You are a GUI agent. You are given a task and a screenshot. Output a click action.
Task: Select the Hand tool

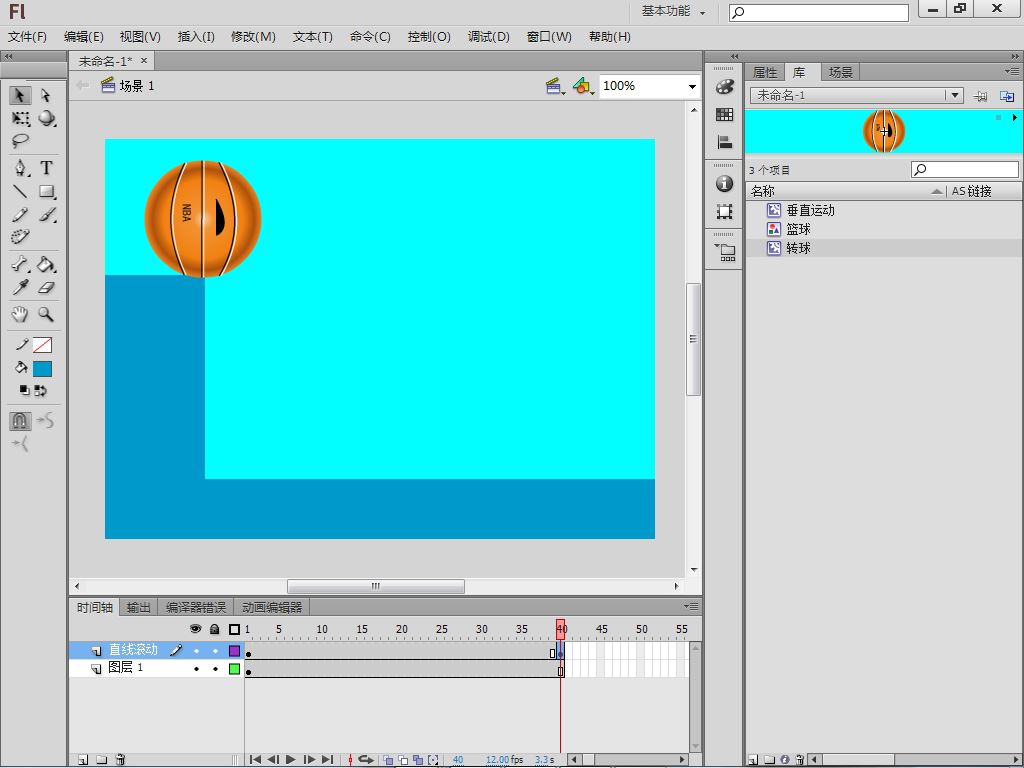click(x=20, y=314)
